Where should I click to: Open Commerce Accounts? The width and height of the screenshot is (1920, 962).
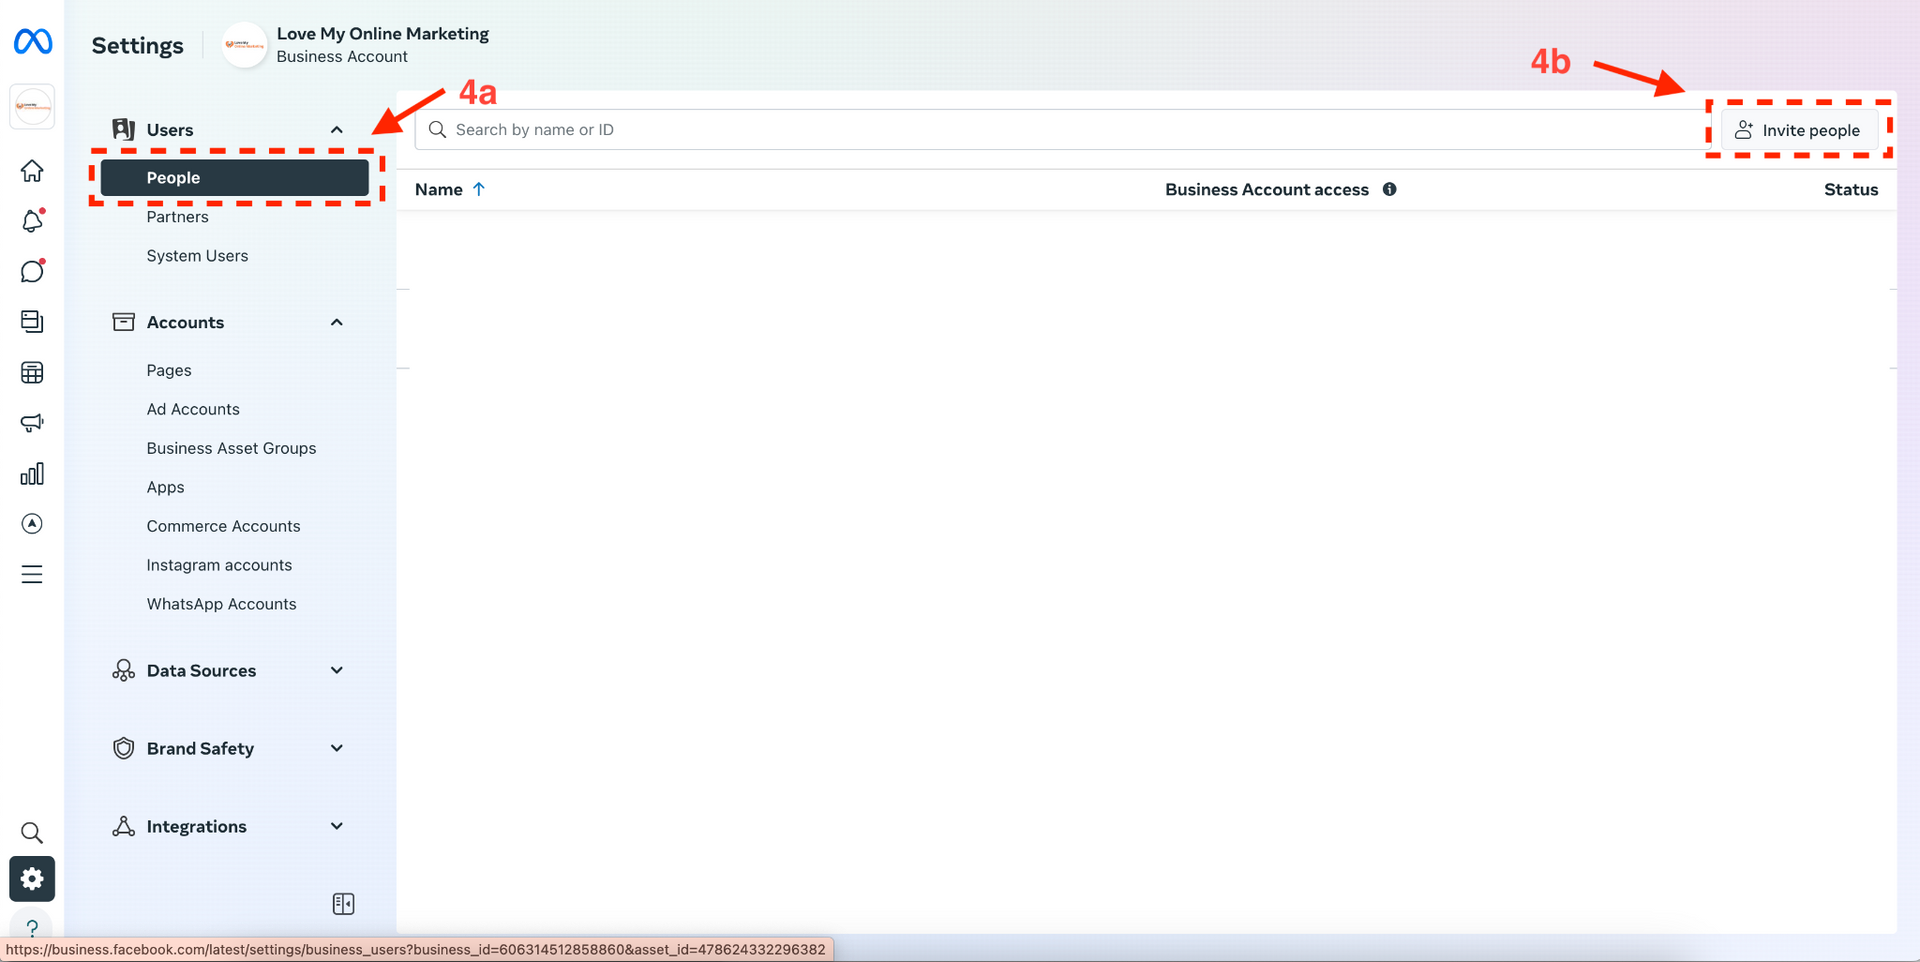coord(223,526)
